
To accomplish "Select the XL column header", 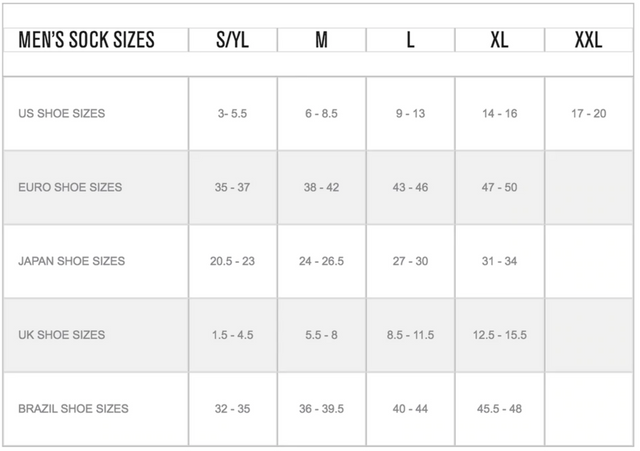I will (x=499, y=40).
